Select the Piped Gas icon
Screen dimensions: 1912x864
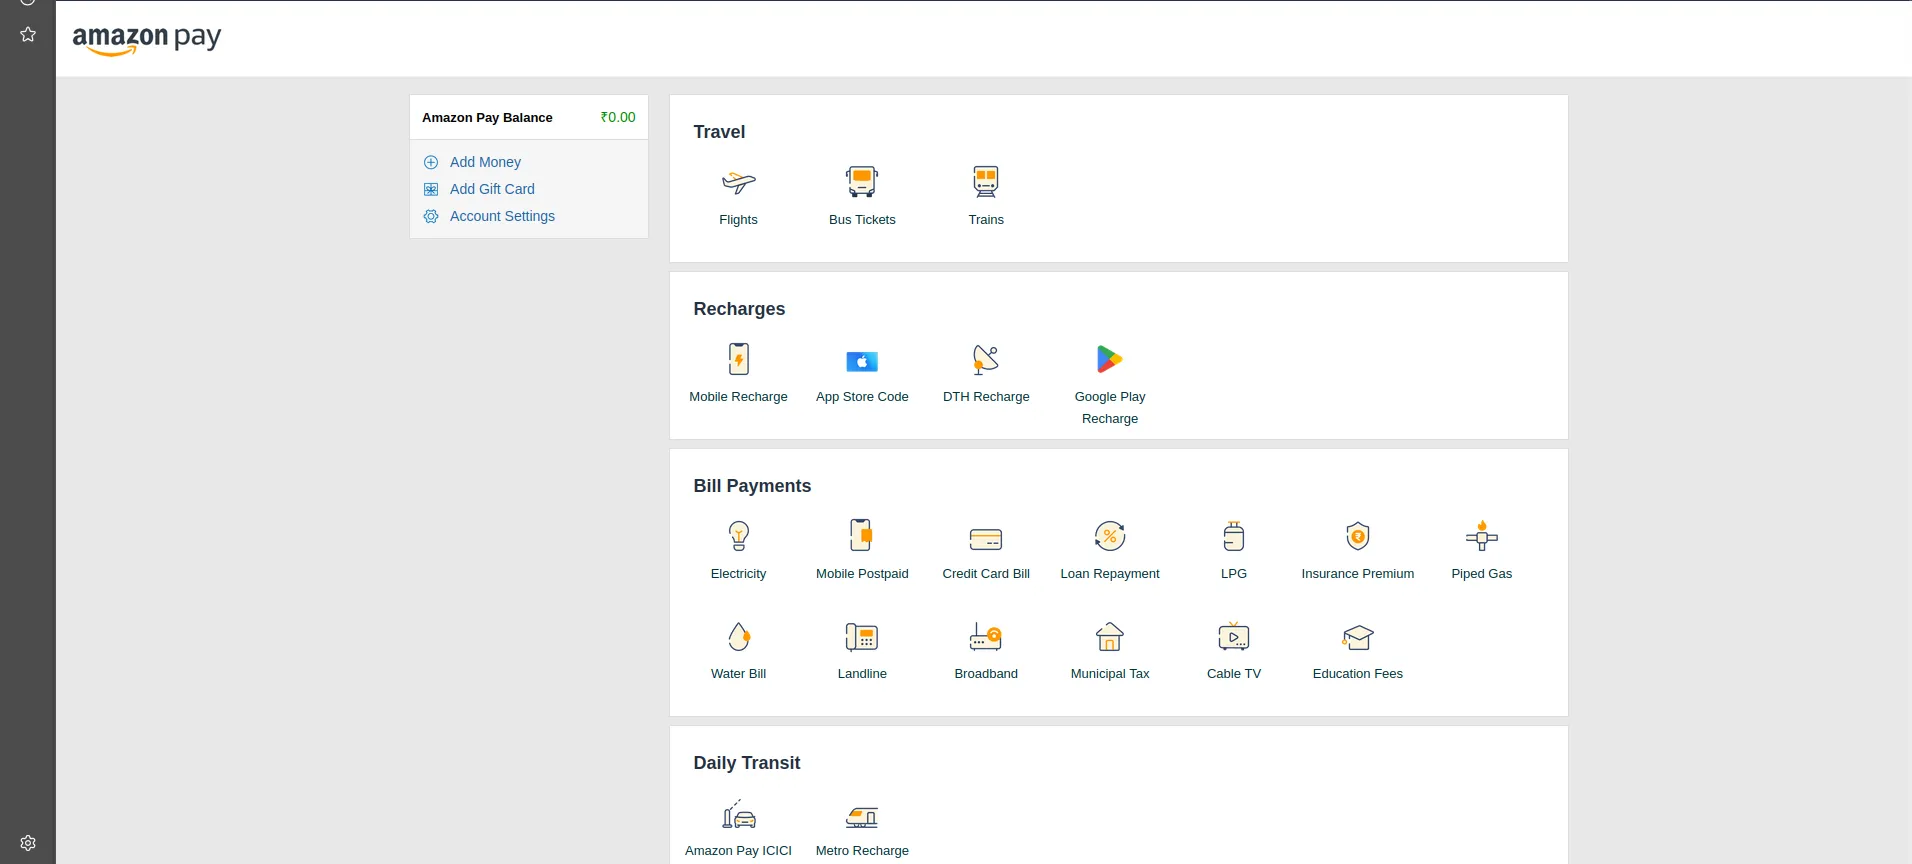(1482, 536)
